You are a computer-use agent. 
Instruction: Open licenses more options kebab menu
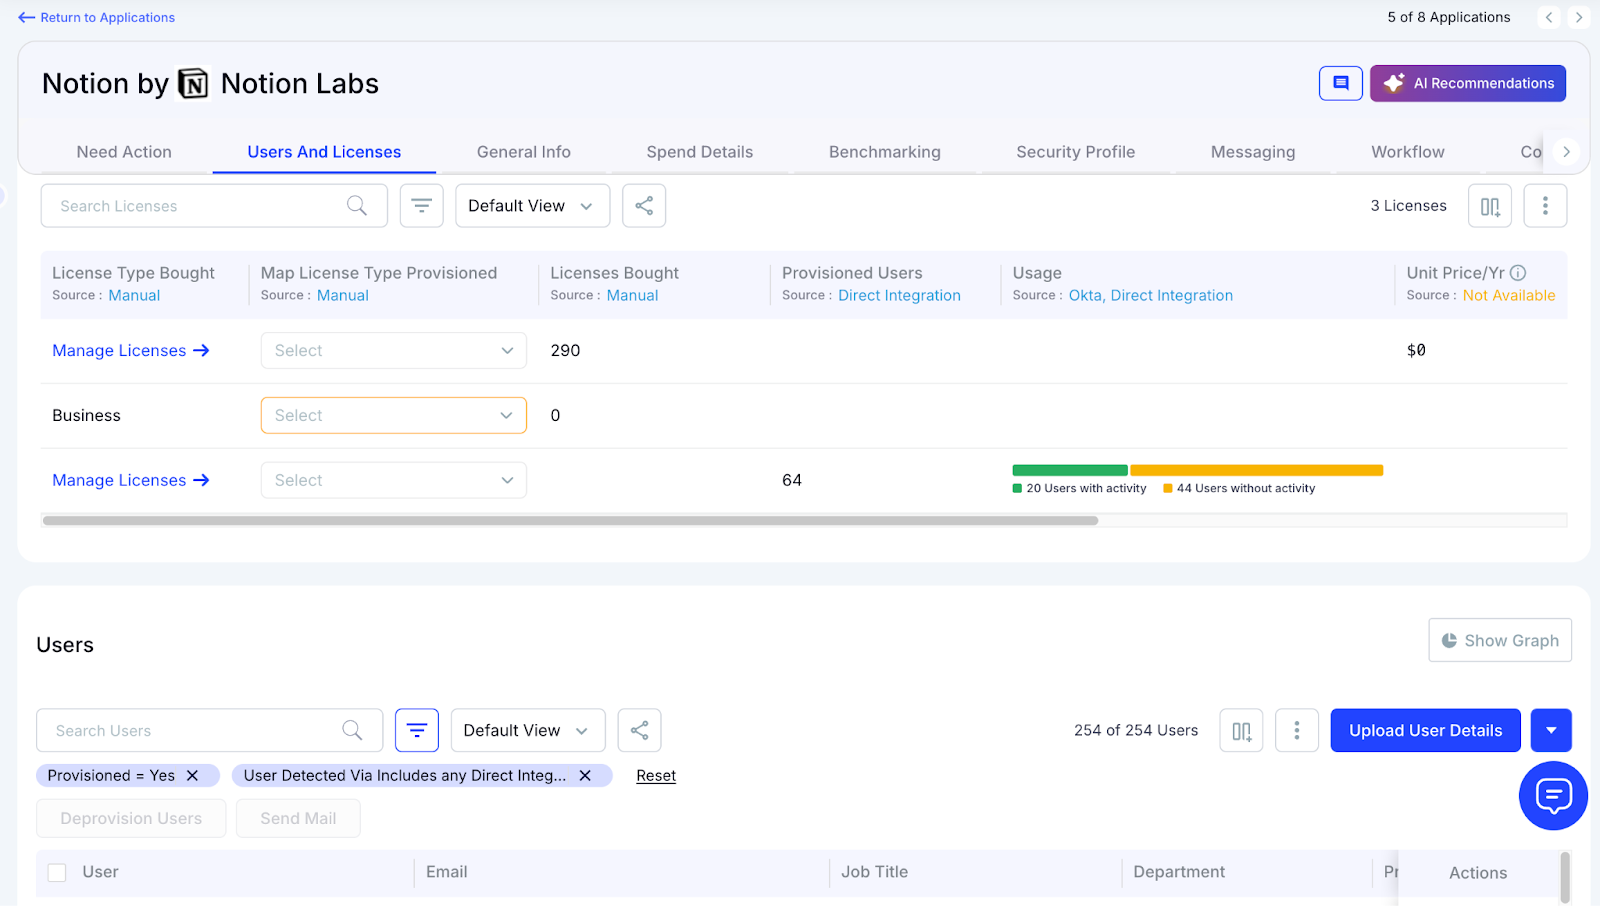pos(1545,206)
